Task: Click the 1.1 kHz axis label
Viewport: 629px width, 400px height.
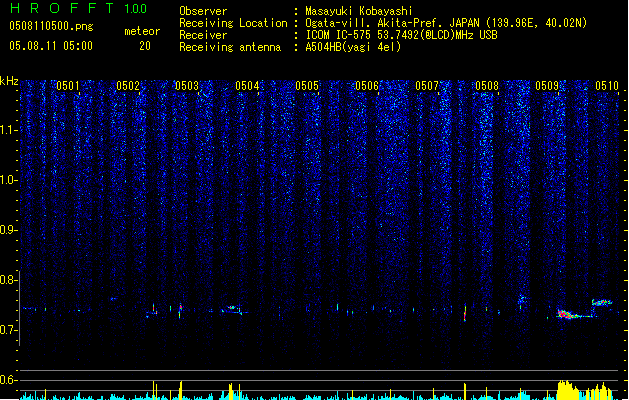Action: tap(9, 130)
